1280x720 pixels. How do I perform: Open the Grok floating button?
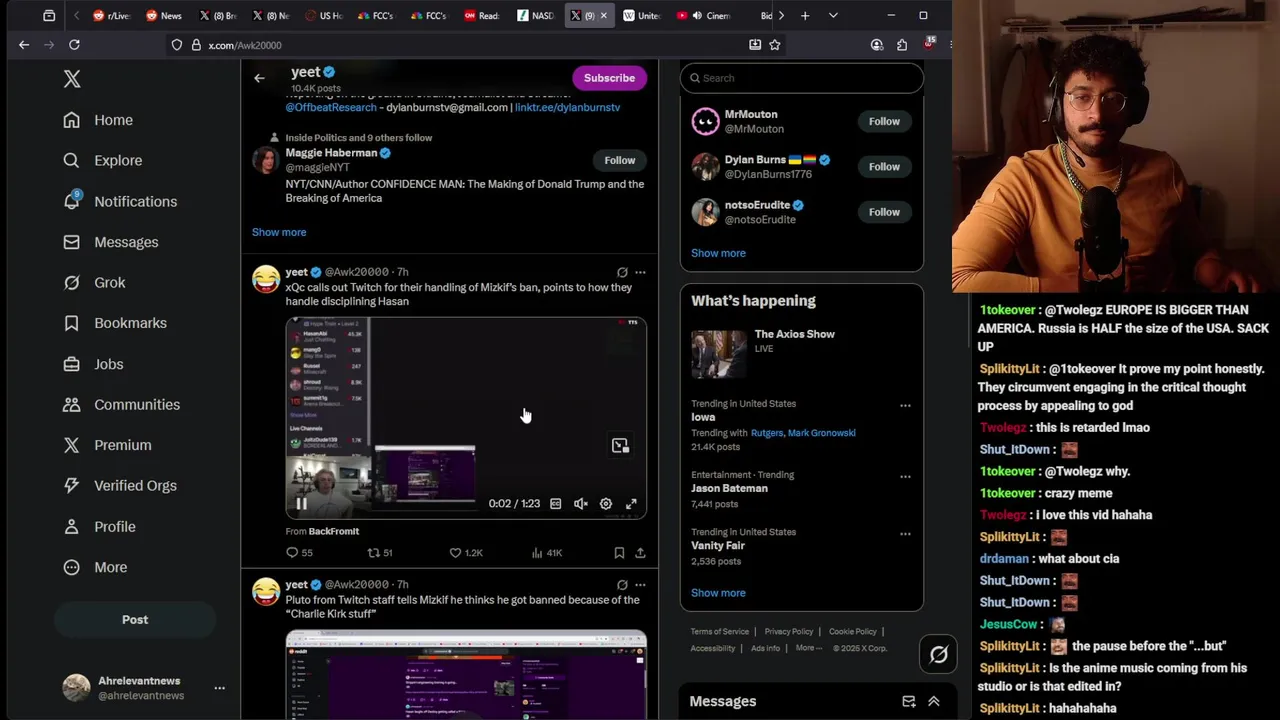[938, 655]
